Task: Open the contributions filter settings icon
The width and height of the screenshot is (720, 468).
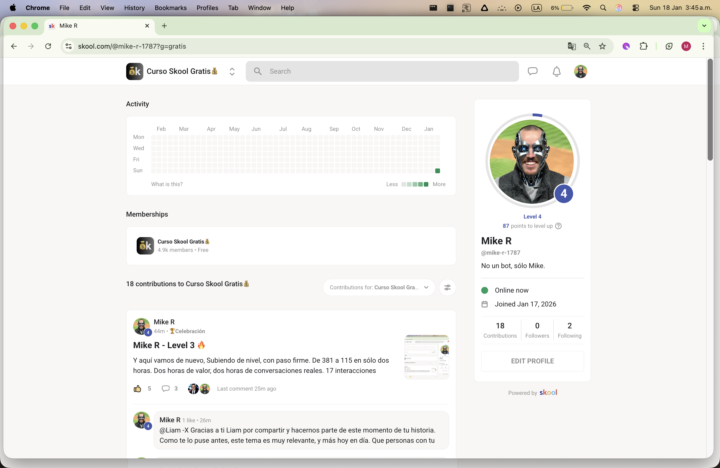Action: pyautogui.click(x=447, y=288)
